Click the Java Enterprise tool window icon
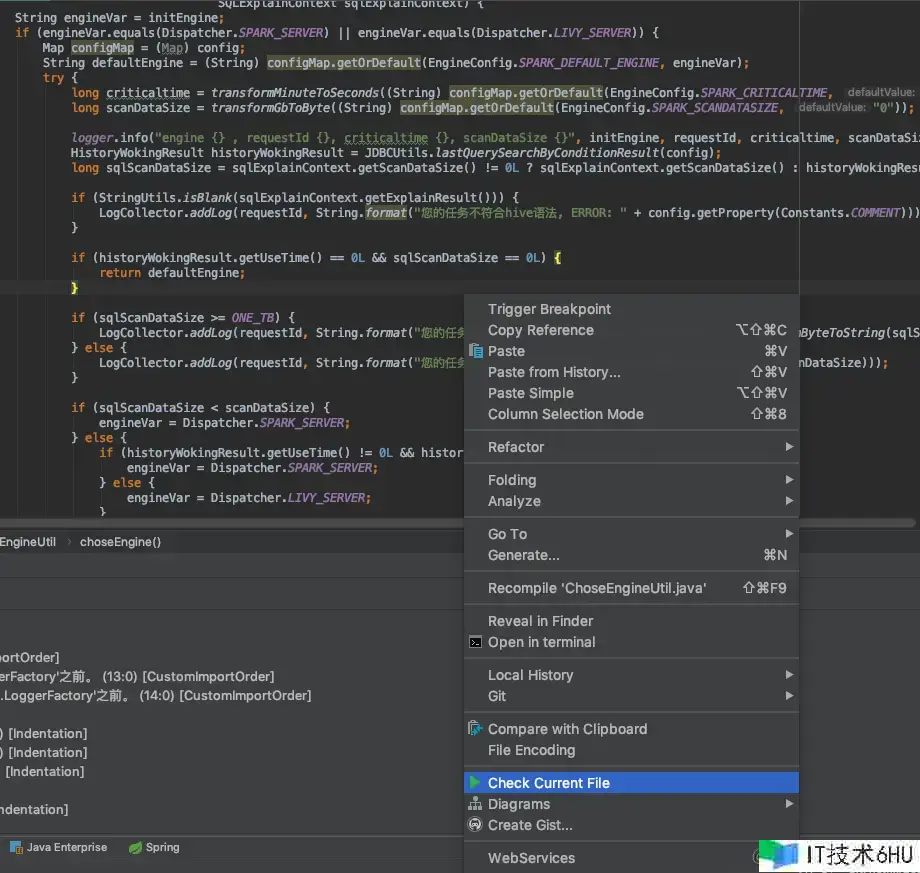The width and height of the screenshot is (920, 873). 16,847
